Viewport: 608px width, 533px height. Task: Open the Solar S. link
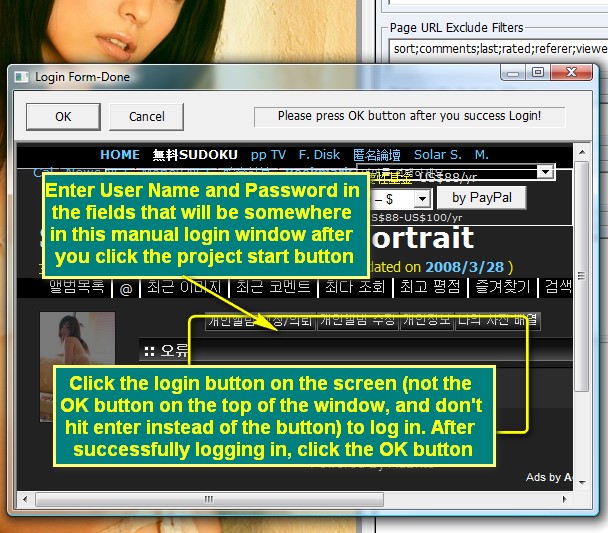click(438, 155)
